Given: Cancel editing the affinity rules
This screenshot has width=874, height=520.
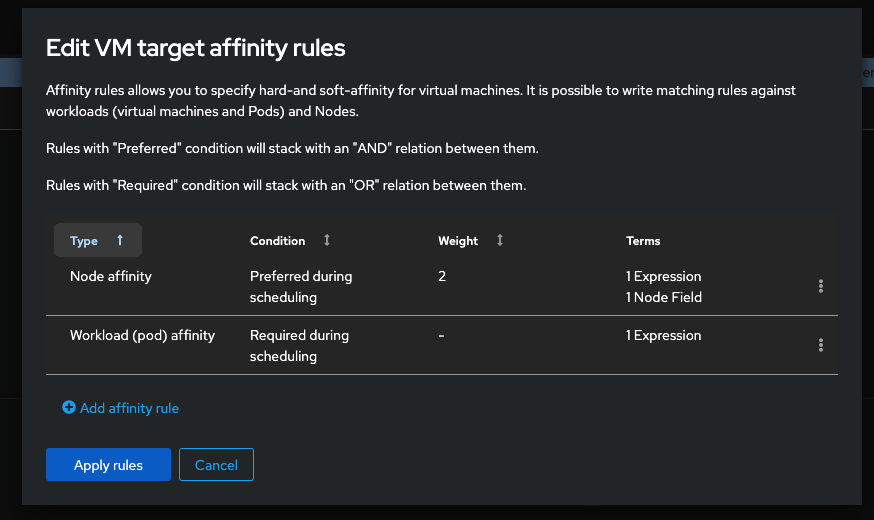Looking at the screenshot, I should 216,465.
